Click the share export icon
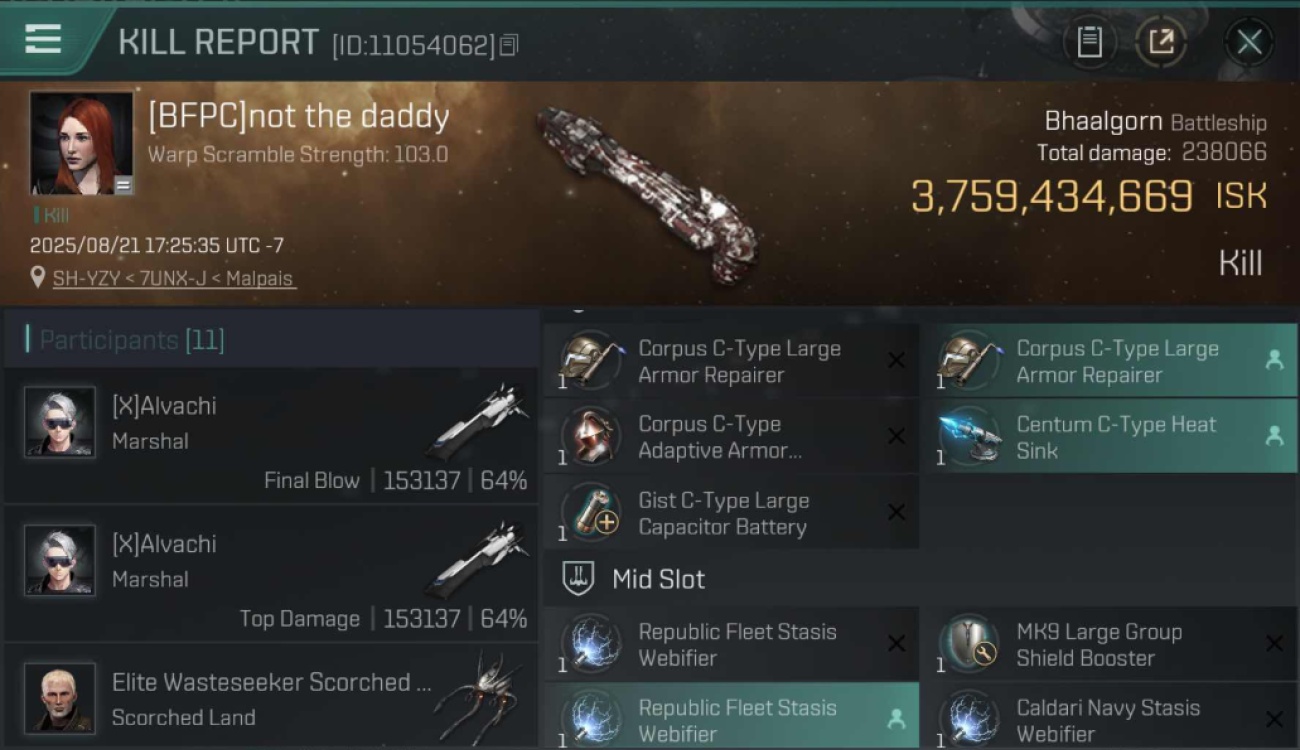The width and height of the screenshot is (1300, 750). 1161,42
